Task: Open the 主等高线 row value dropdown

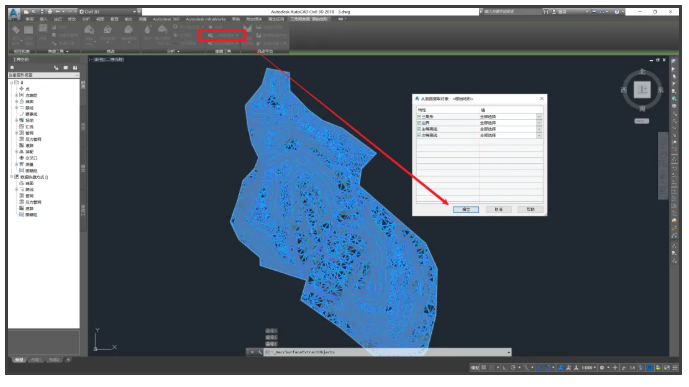Action: tap(539, 129)
